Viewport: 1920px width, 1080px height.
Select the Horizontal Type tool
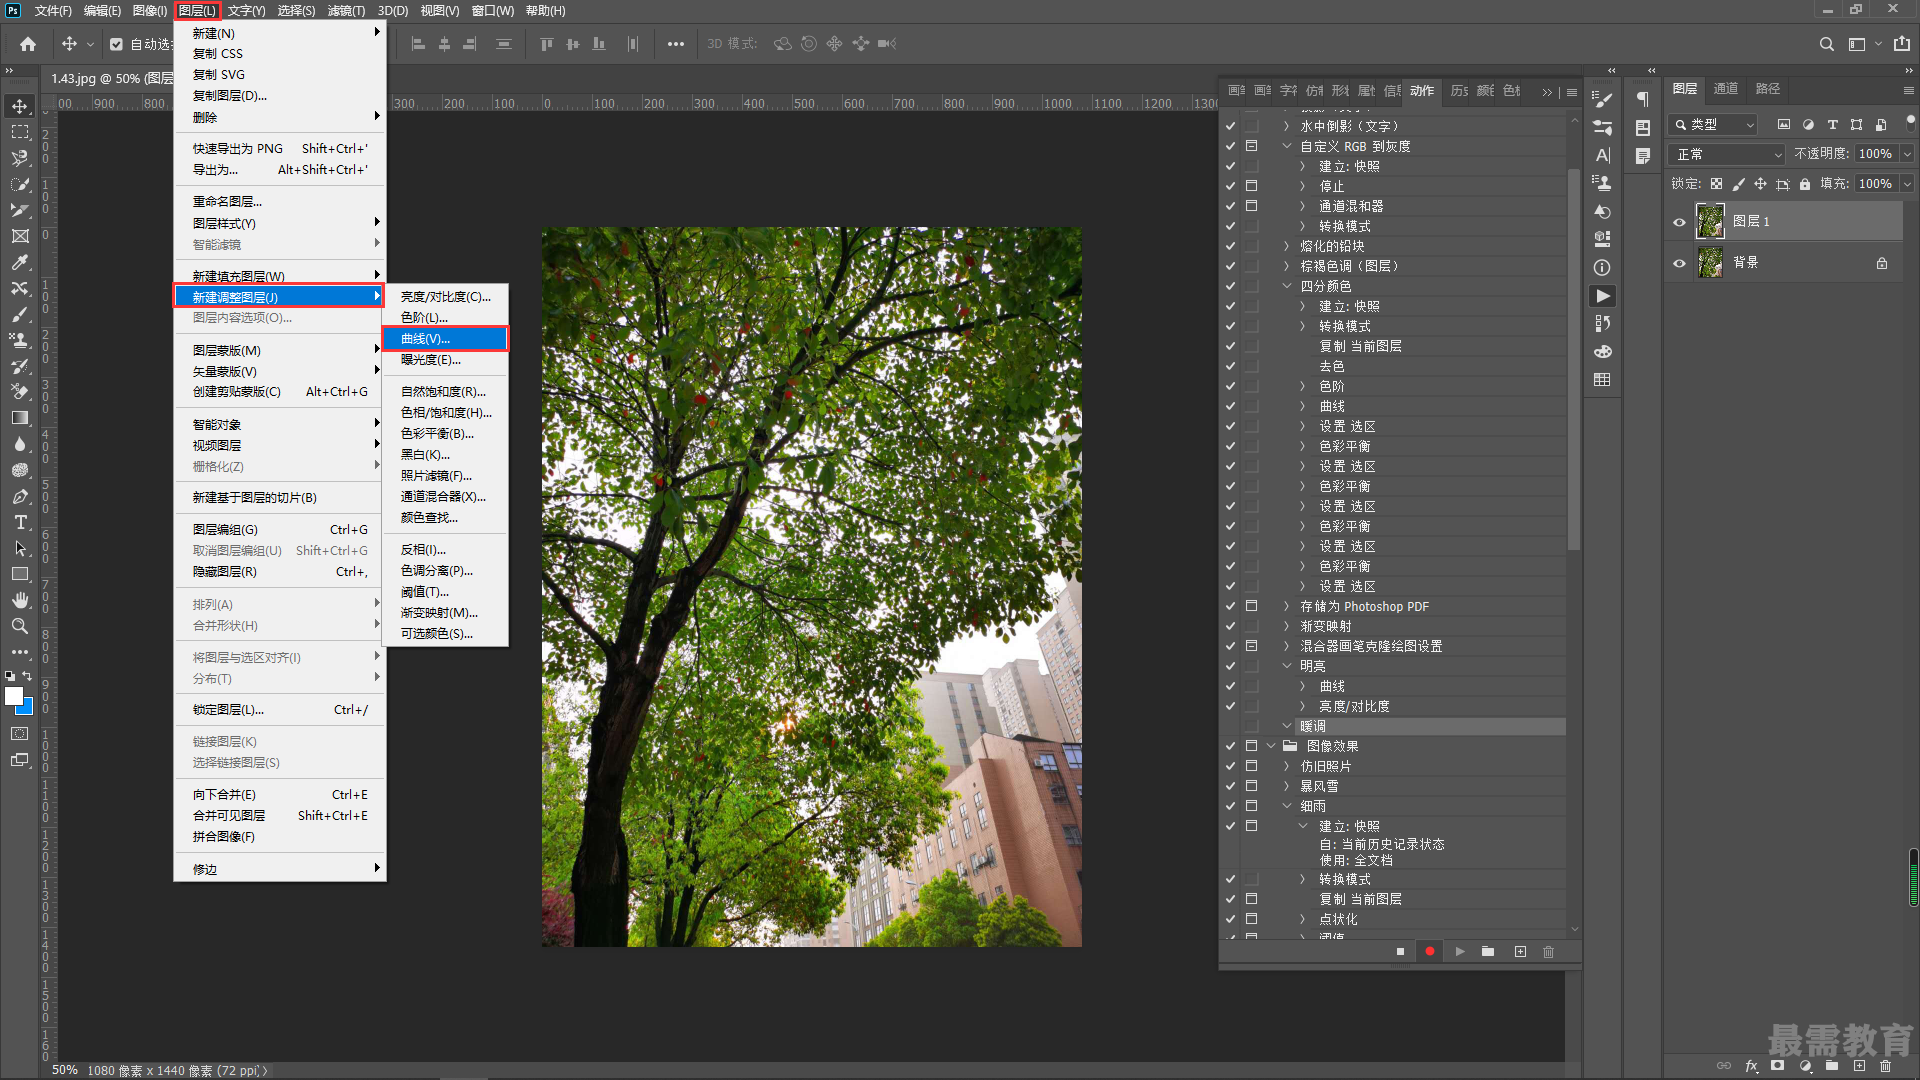pyautogui.click(x=20, y=522)
